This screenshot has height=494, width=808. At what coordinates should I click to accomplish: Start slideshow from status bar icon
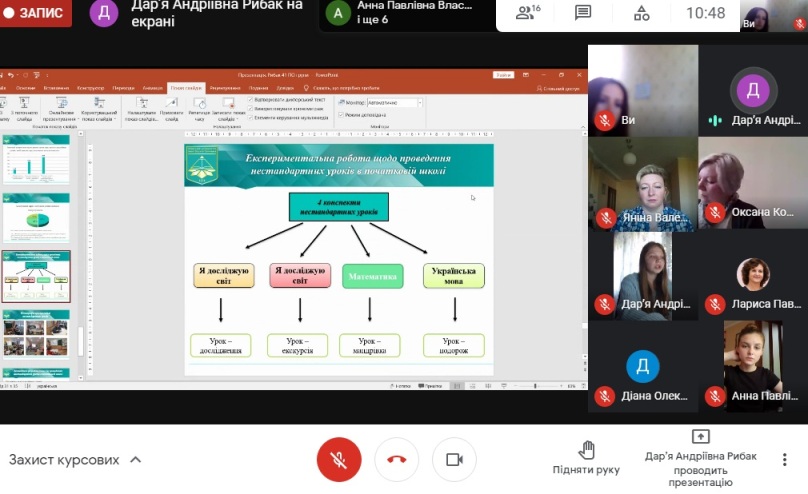[504, 386]
